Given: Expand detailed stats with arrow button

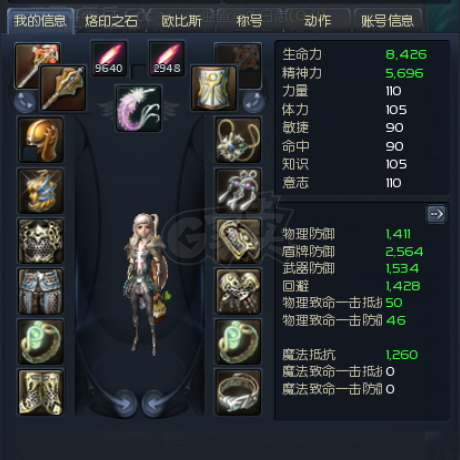Looking at the screenshot, I should click(x=436, y=214).
